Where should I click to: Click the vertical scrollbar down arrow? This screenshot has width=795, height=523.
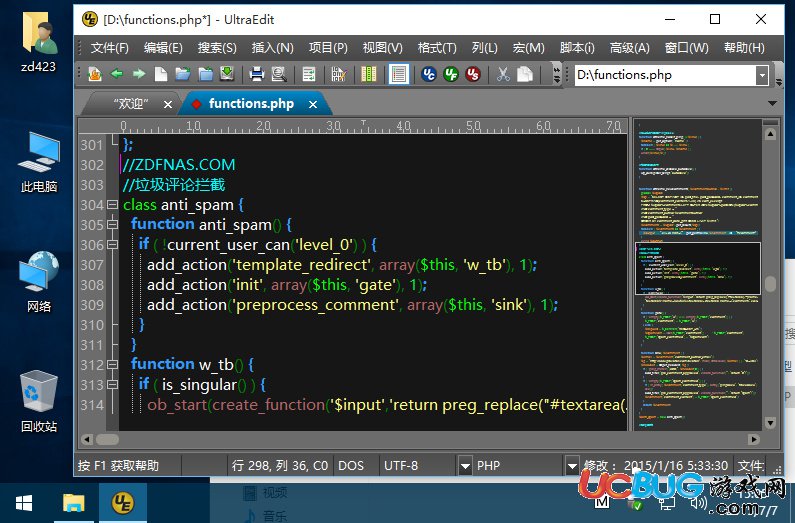[x=770, y=423]
